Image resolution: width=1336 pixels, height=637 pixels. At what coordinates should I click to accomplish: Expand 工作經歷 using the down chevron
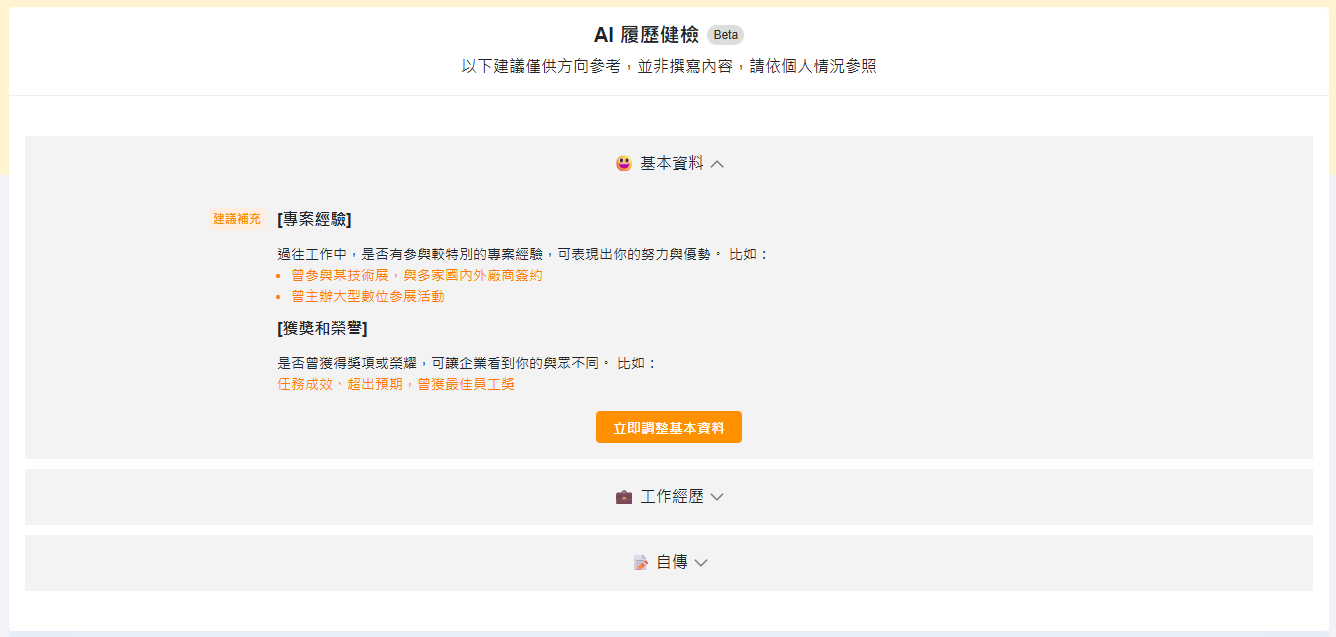(717, 497)
